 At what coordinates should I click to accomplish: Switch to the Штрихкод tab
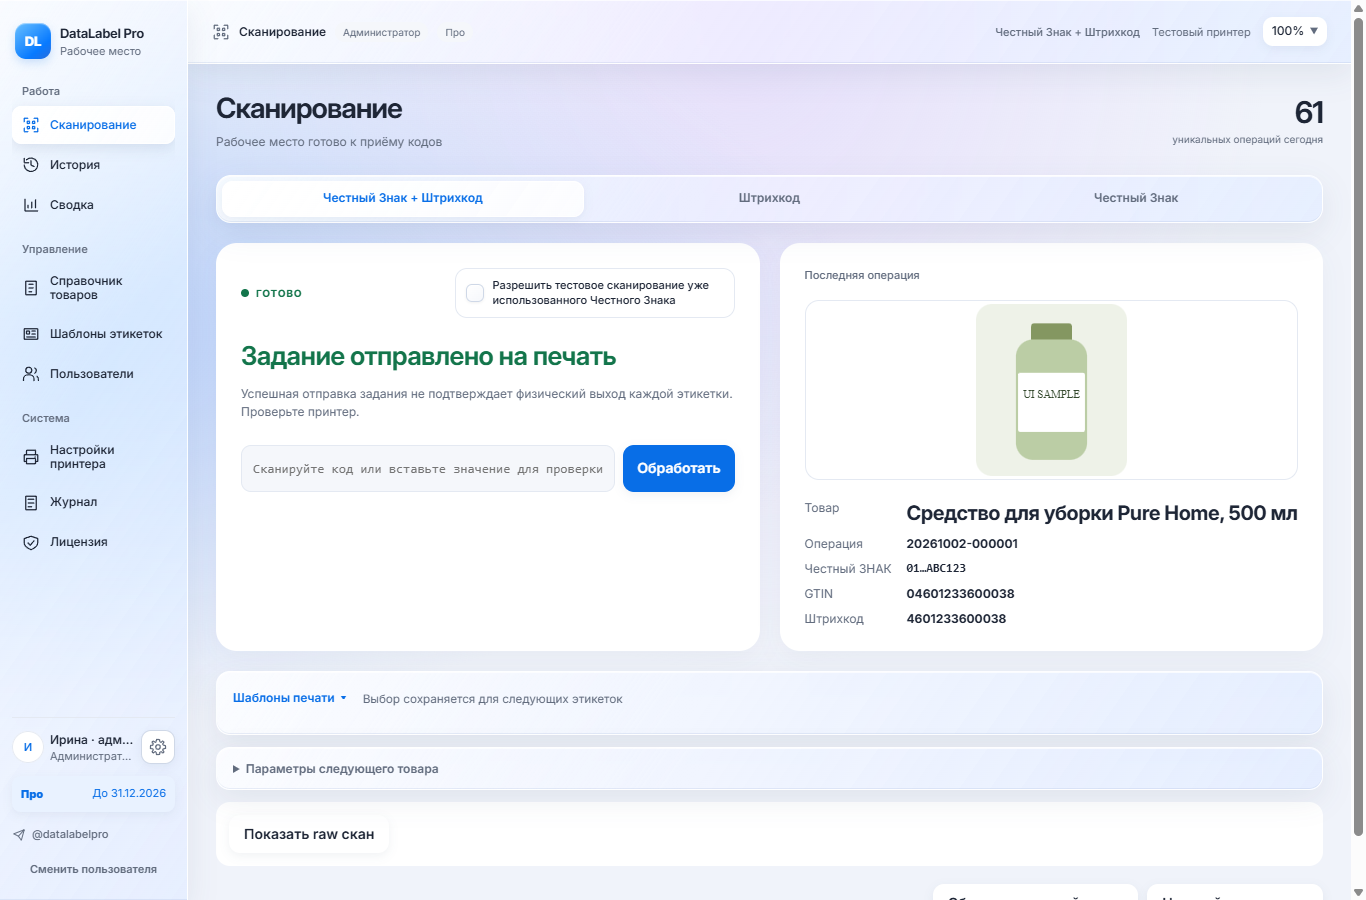tap(769, 198)
